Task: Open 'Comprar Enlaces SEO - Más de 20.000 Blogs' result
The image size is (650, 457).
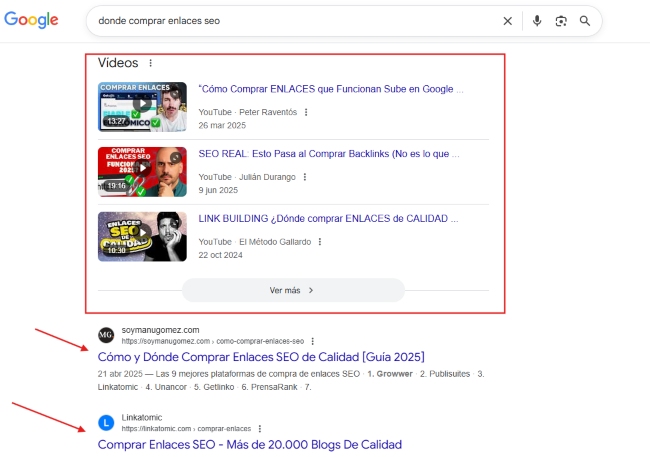Action: pyautogui.click(x=250, y=445)
